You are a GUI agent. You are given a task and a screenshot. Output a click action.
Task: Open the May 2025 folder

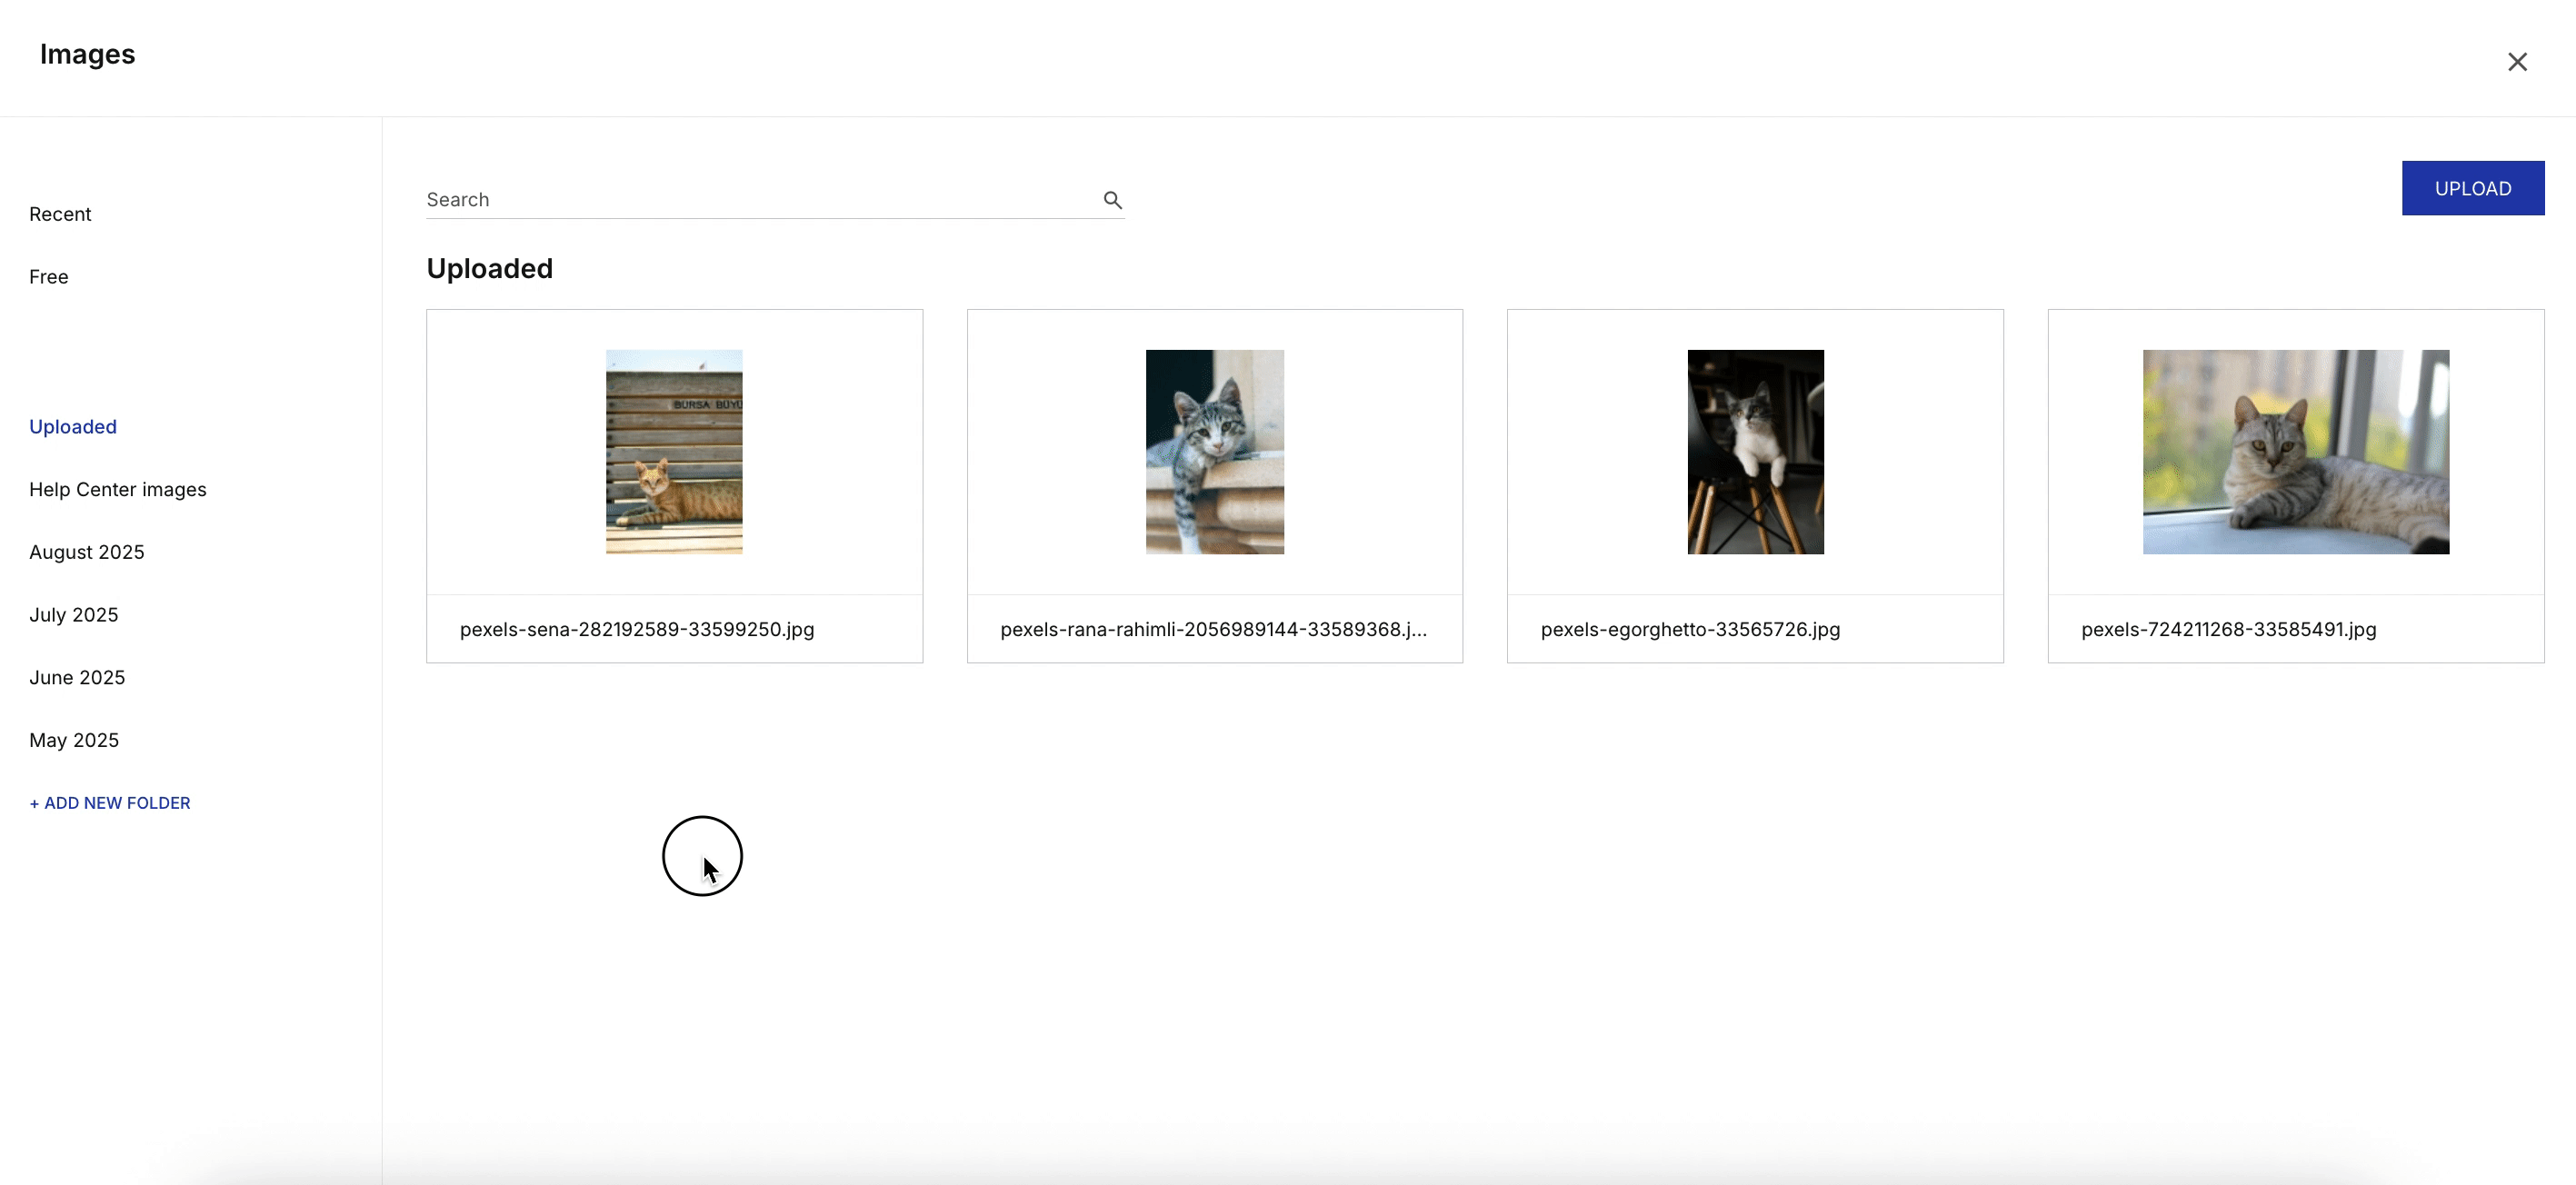[x=74, y=740]
